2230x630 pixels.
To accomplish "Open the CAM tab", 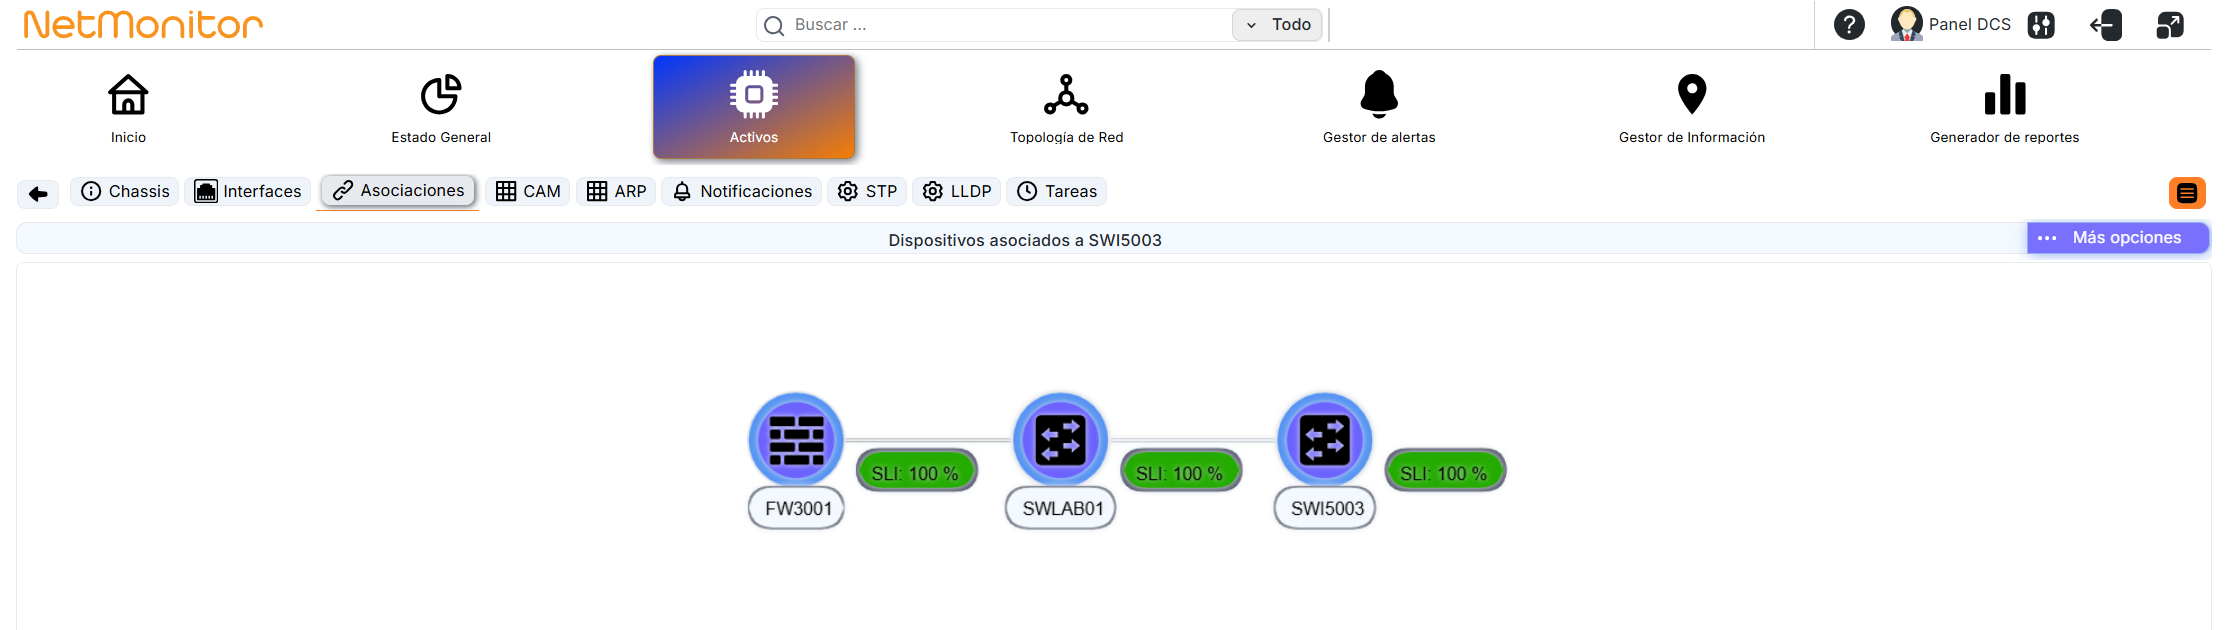I will point(528,191).
